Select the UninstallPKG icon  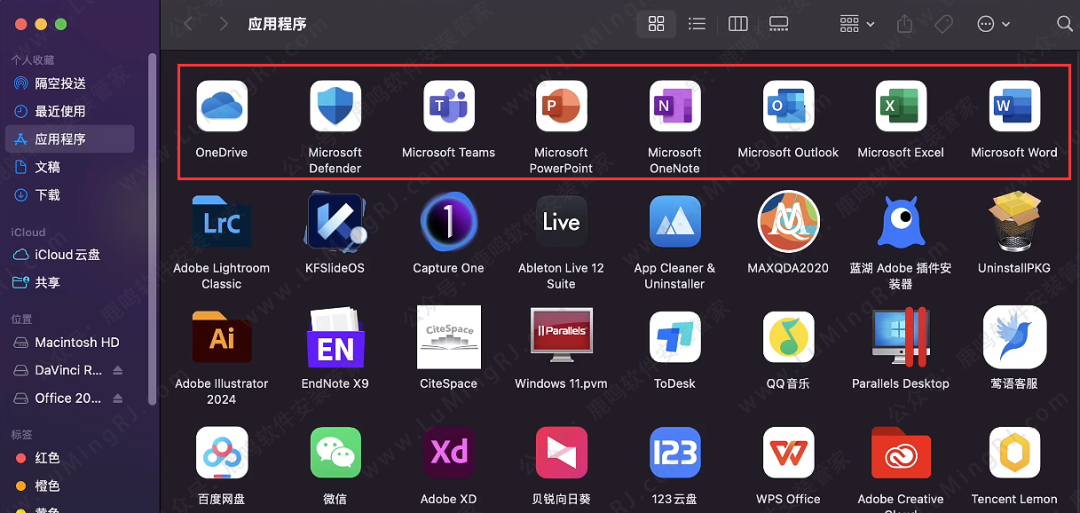click(x=1015, y=222)
